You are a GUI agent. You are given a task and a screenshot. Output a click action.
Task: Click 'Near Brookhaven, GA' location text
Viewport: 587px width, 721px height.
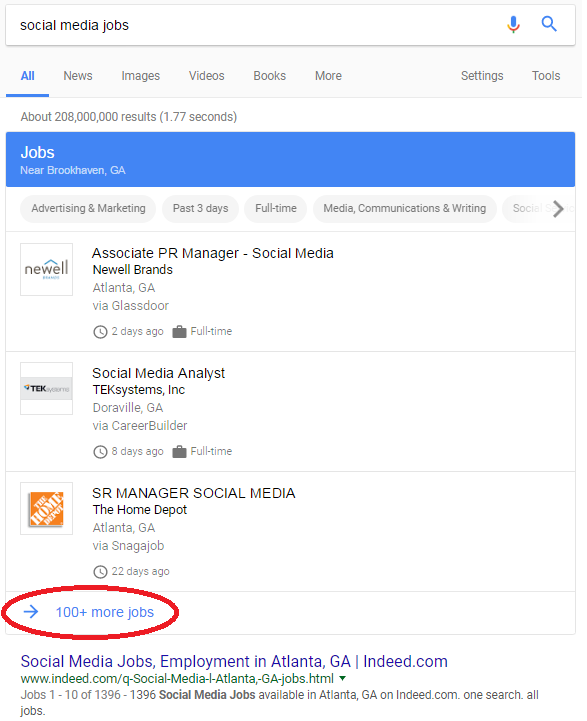click(73, 171)
